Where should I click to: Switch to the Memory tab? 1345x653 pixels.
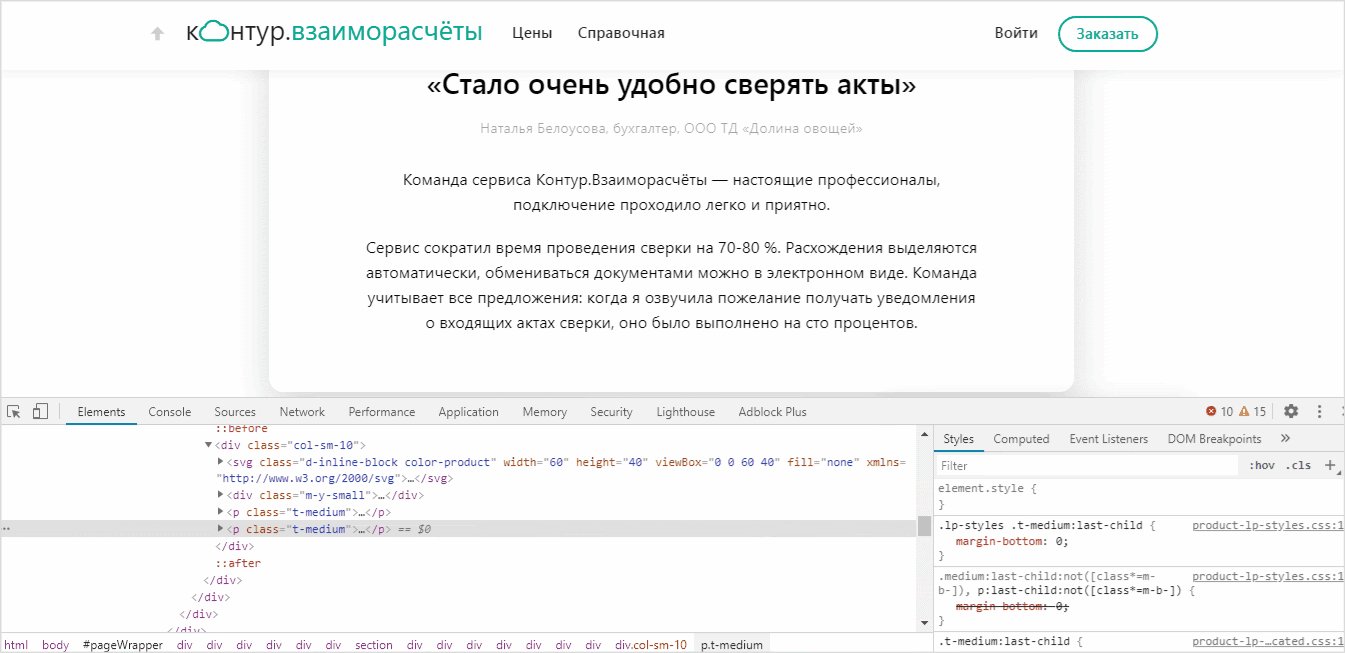(x=544, y=411)
